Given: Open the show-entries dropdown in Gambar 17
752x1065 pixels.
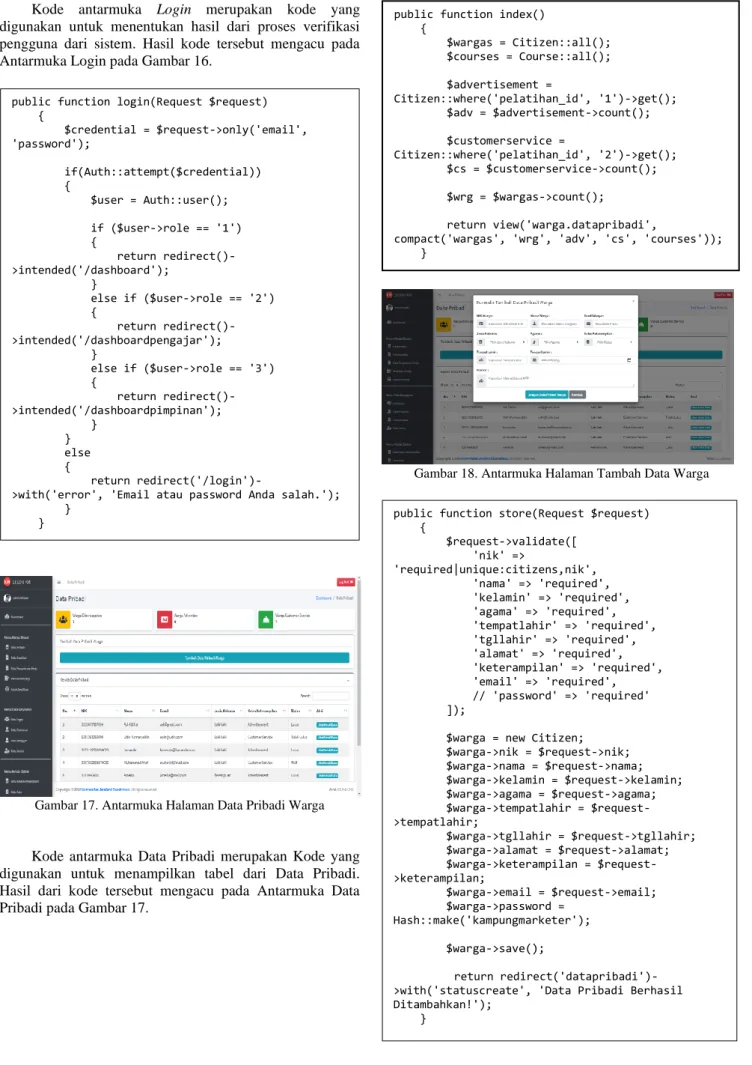Looking at the screenshot, I should point(75,696).
